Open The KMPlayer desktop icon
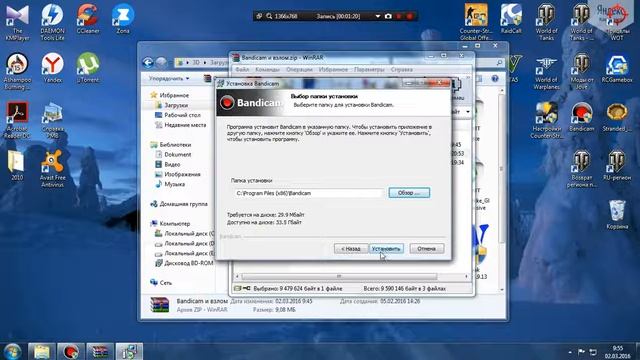640x360 pixels. click(x=17, y=22)
